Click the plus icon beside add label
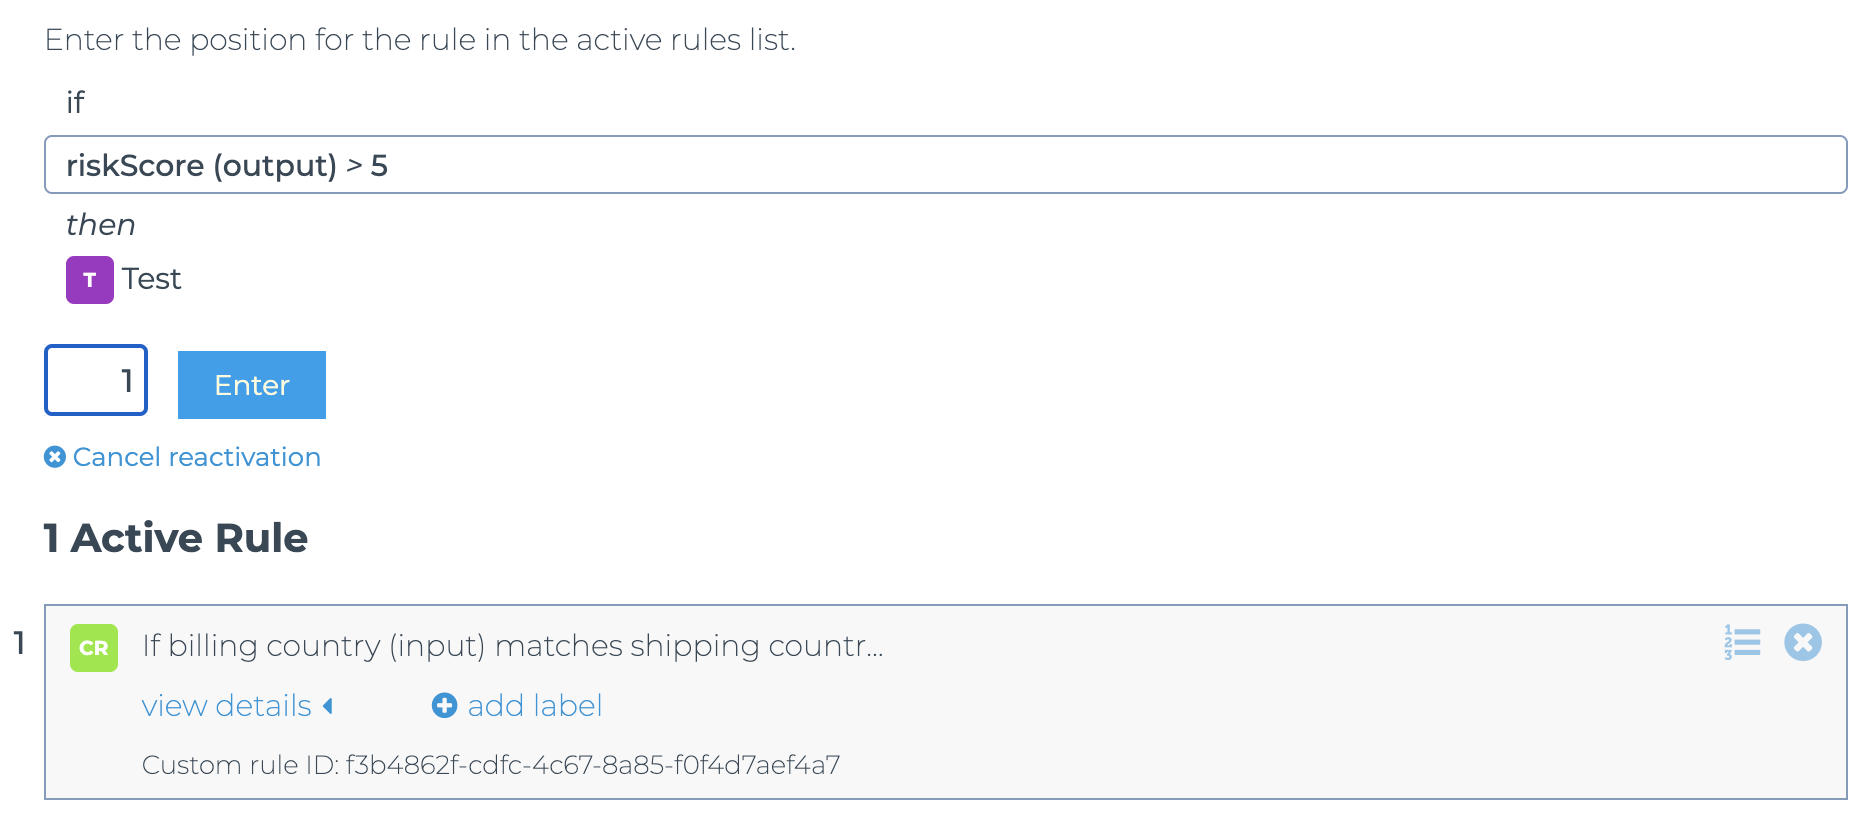The image size is (1862, 824). [x=444, y=706]
